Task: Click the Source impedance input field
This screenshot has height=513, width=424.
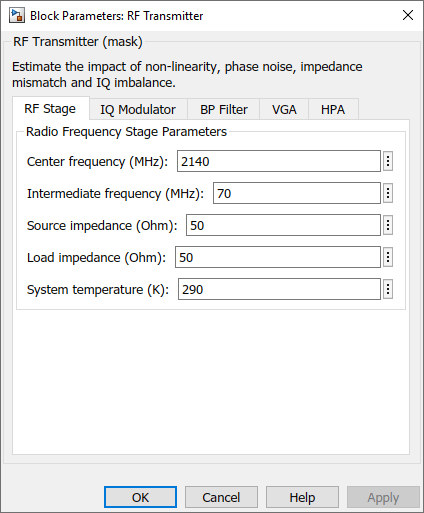Action: (283, 225)
